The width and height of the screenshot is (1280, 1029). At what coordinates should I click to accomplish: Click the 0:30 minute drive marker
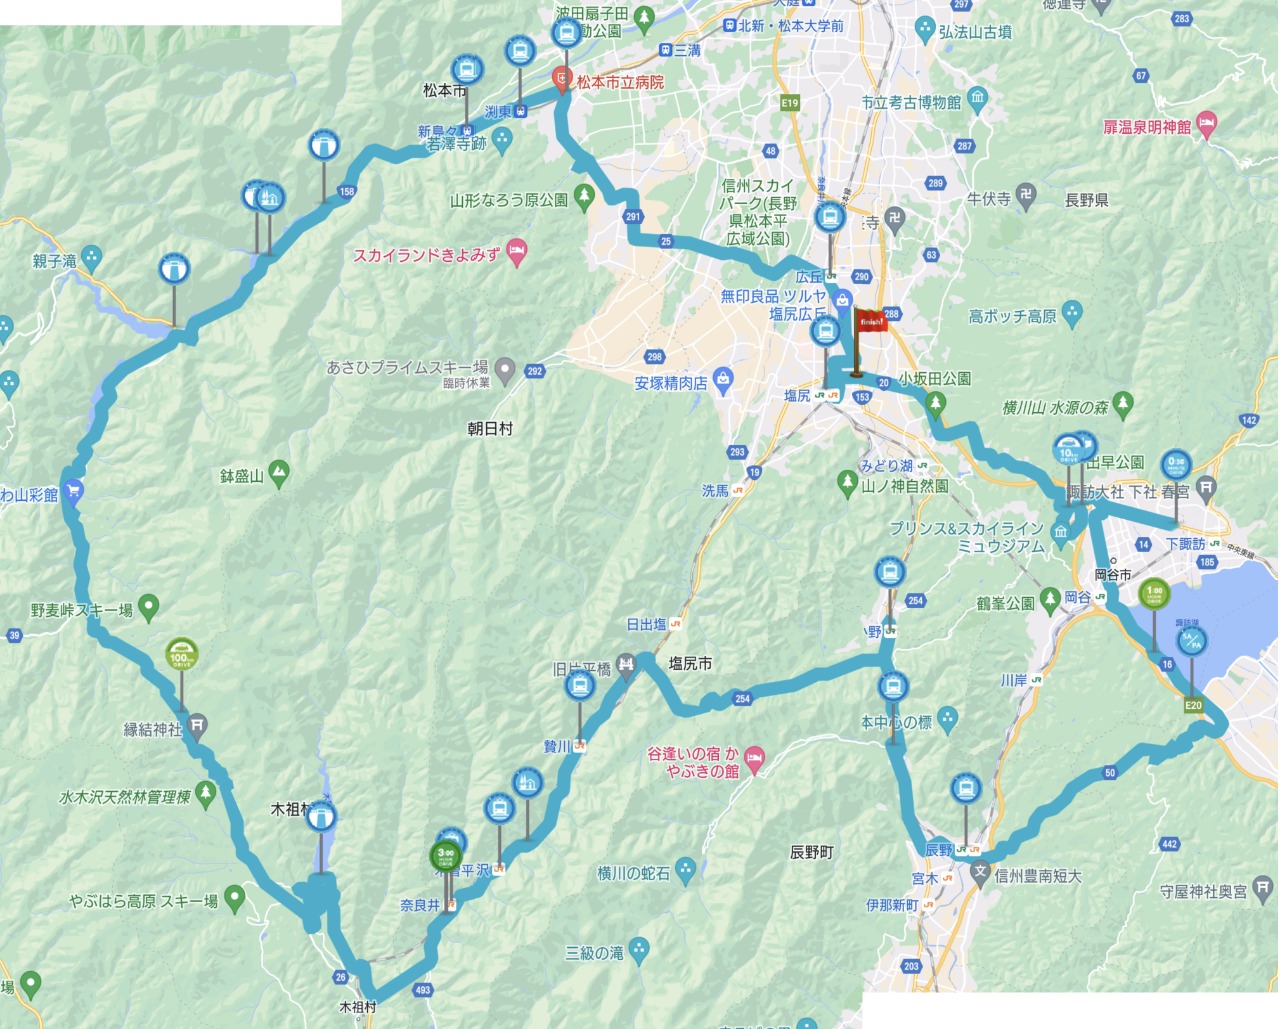pyautogui.click(x=1176, y=466)
